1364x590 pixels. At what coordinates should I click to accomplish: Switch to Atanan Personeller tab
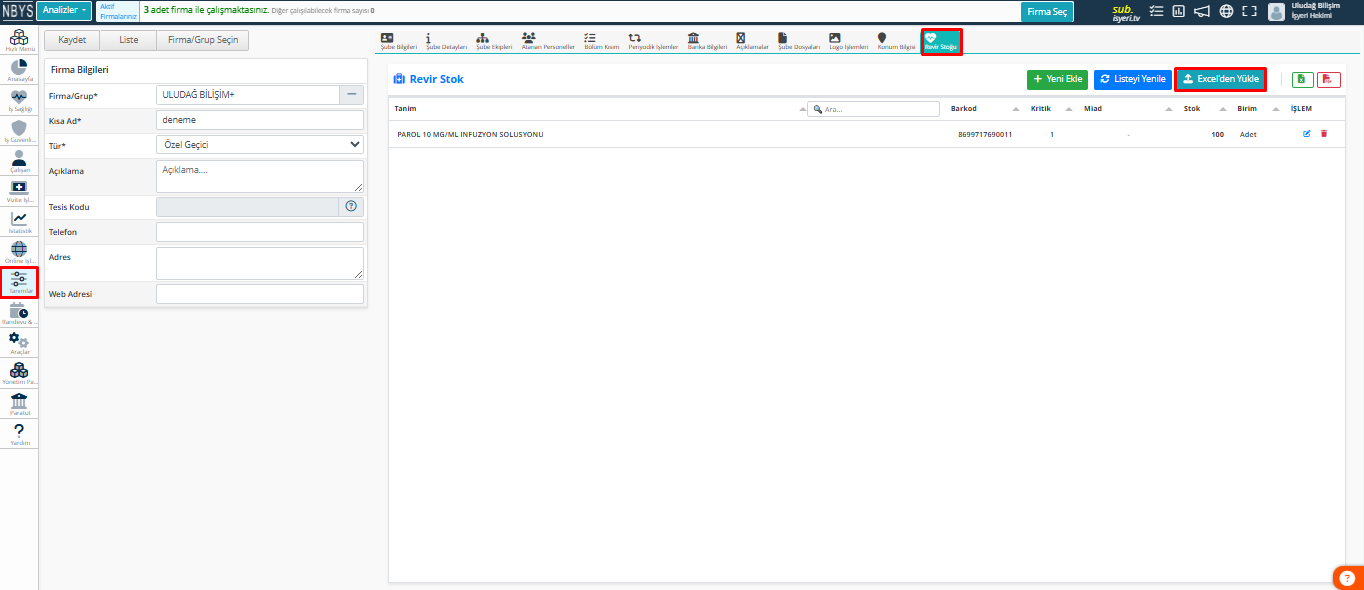pos(548,41)
